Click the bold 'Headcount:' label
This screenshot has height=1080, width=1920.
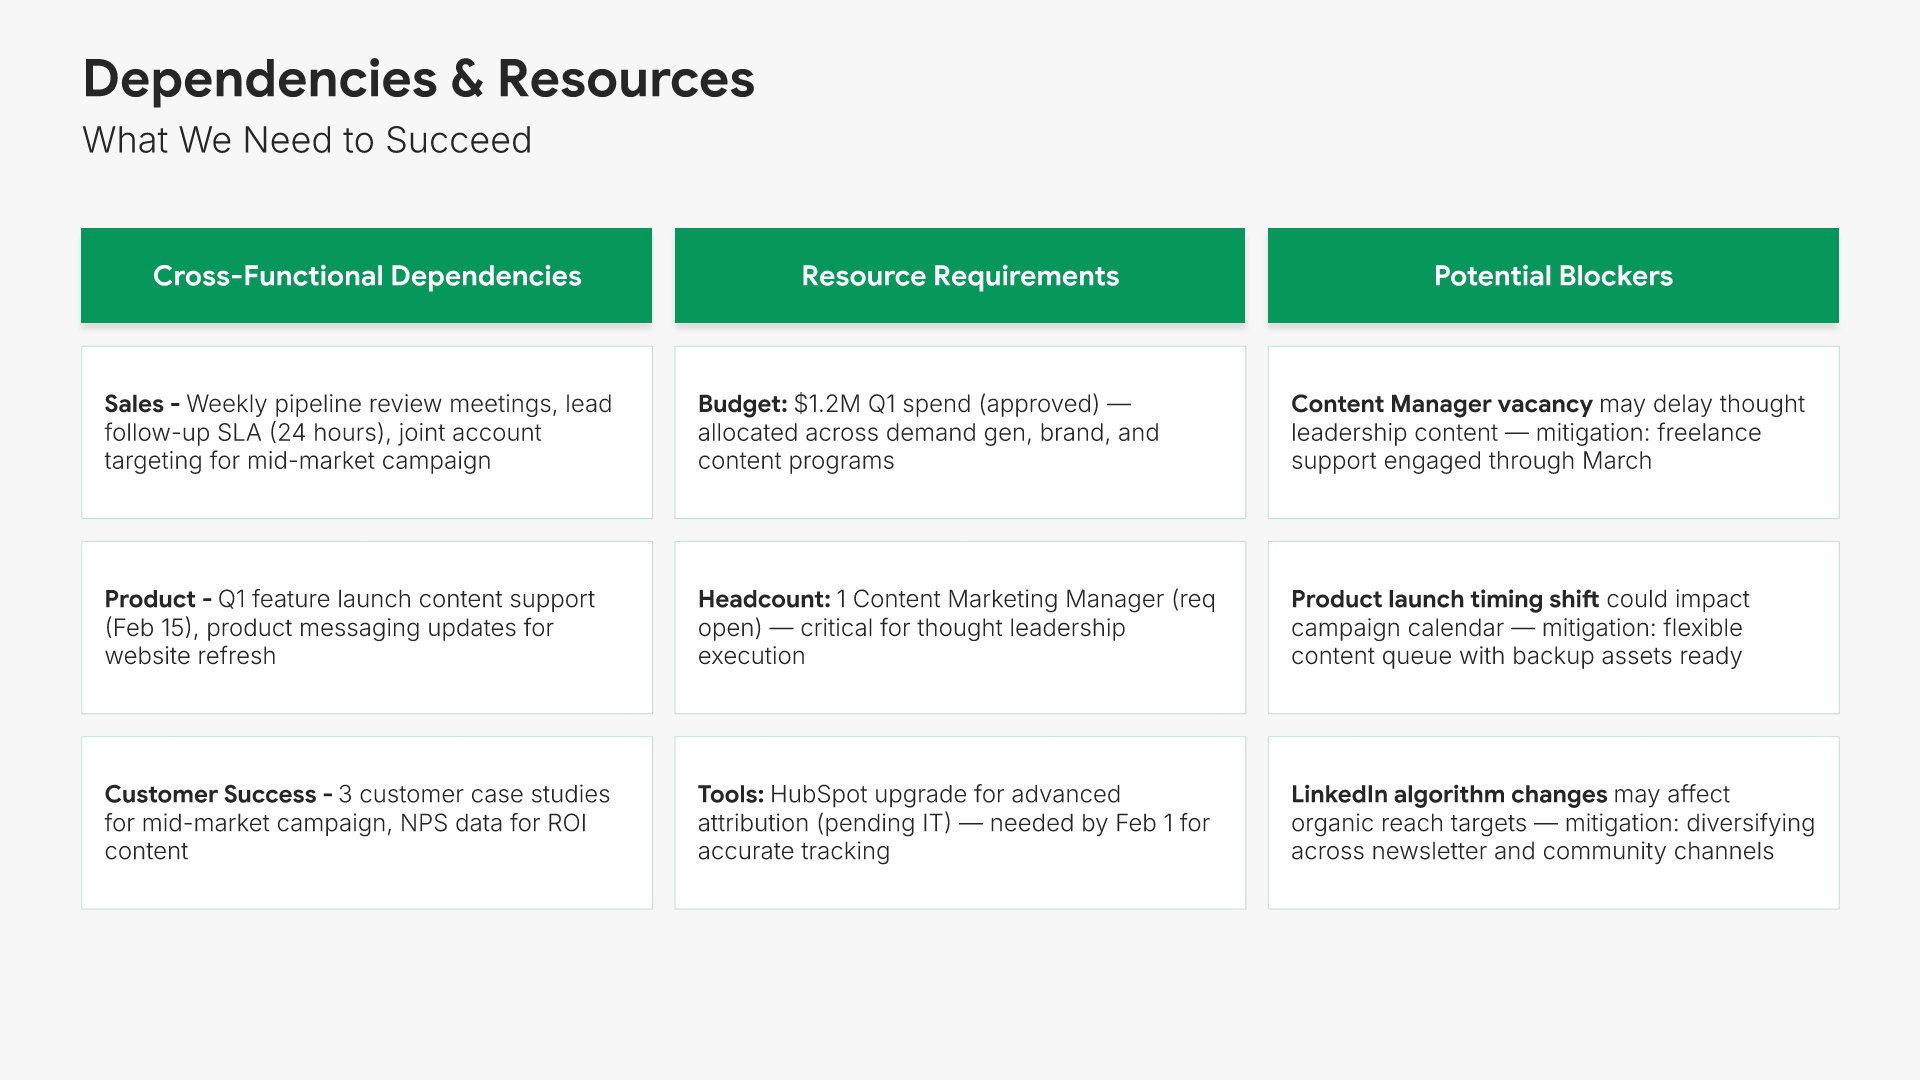pyautogui.click(x=764, y=599)
